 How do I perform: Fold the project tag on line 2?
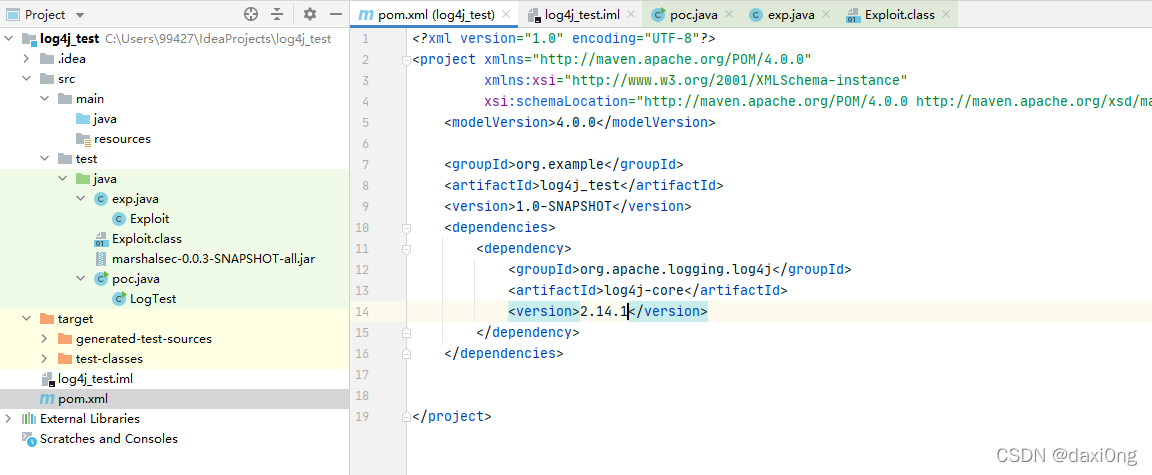coord(406,61)
